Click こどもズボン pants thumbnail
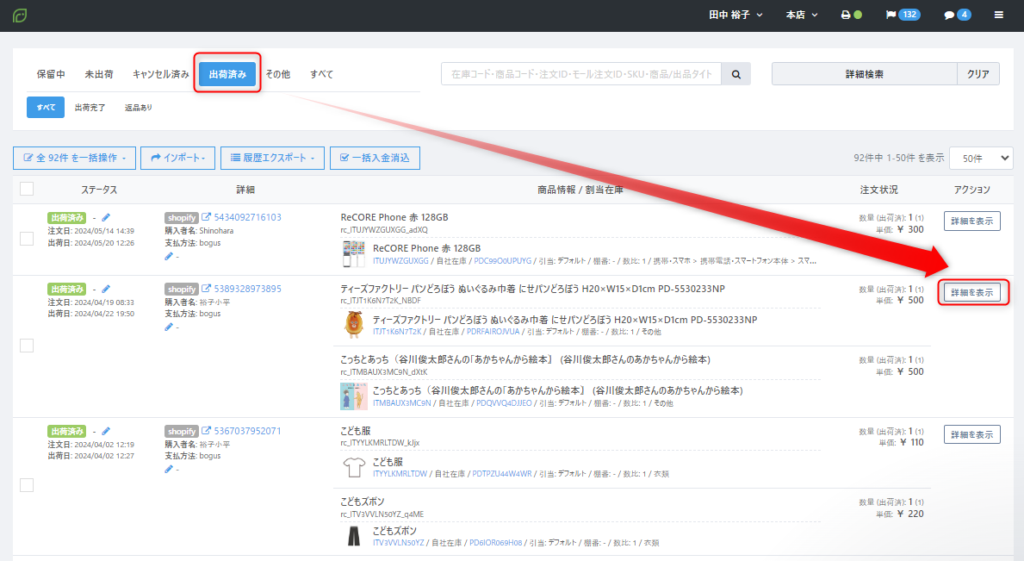The image size is (1024, 561). [x=353, y=536]
